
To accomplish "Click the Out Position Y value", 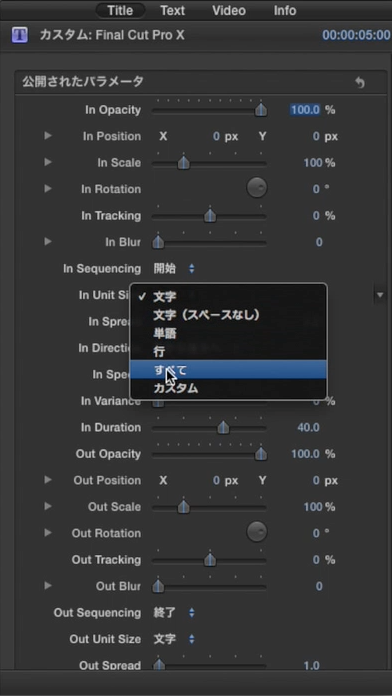I will pos(316,480).
